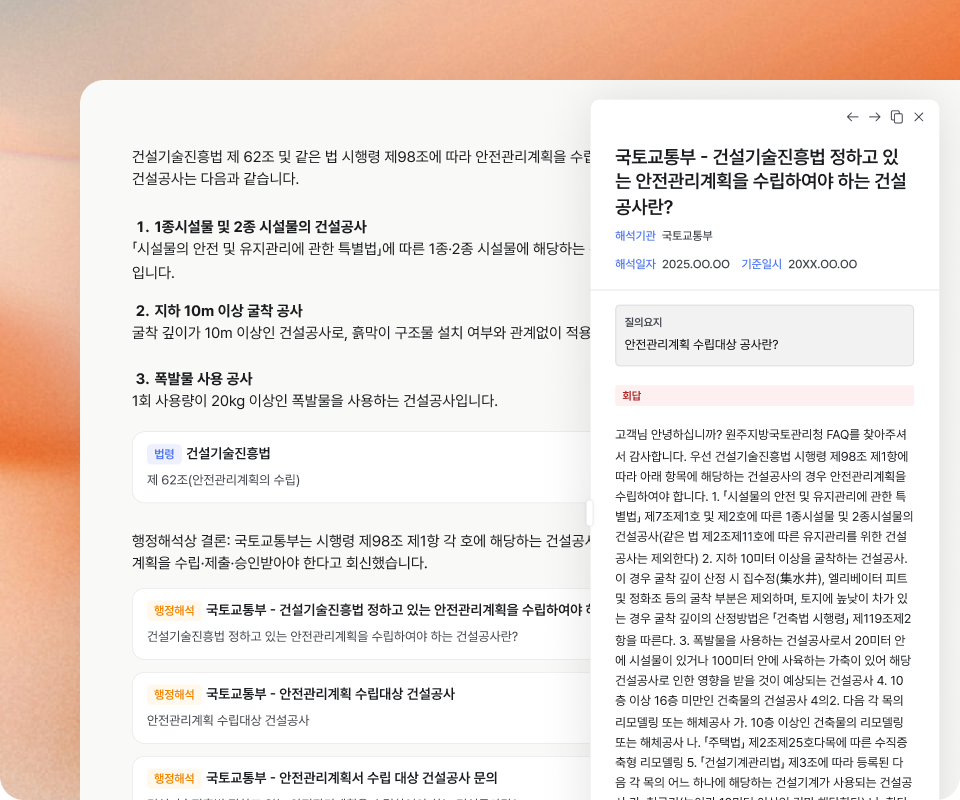Click the side panel title 국토교통부 - 건설기술진흥법

point(760,181)
